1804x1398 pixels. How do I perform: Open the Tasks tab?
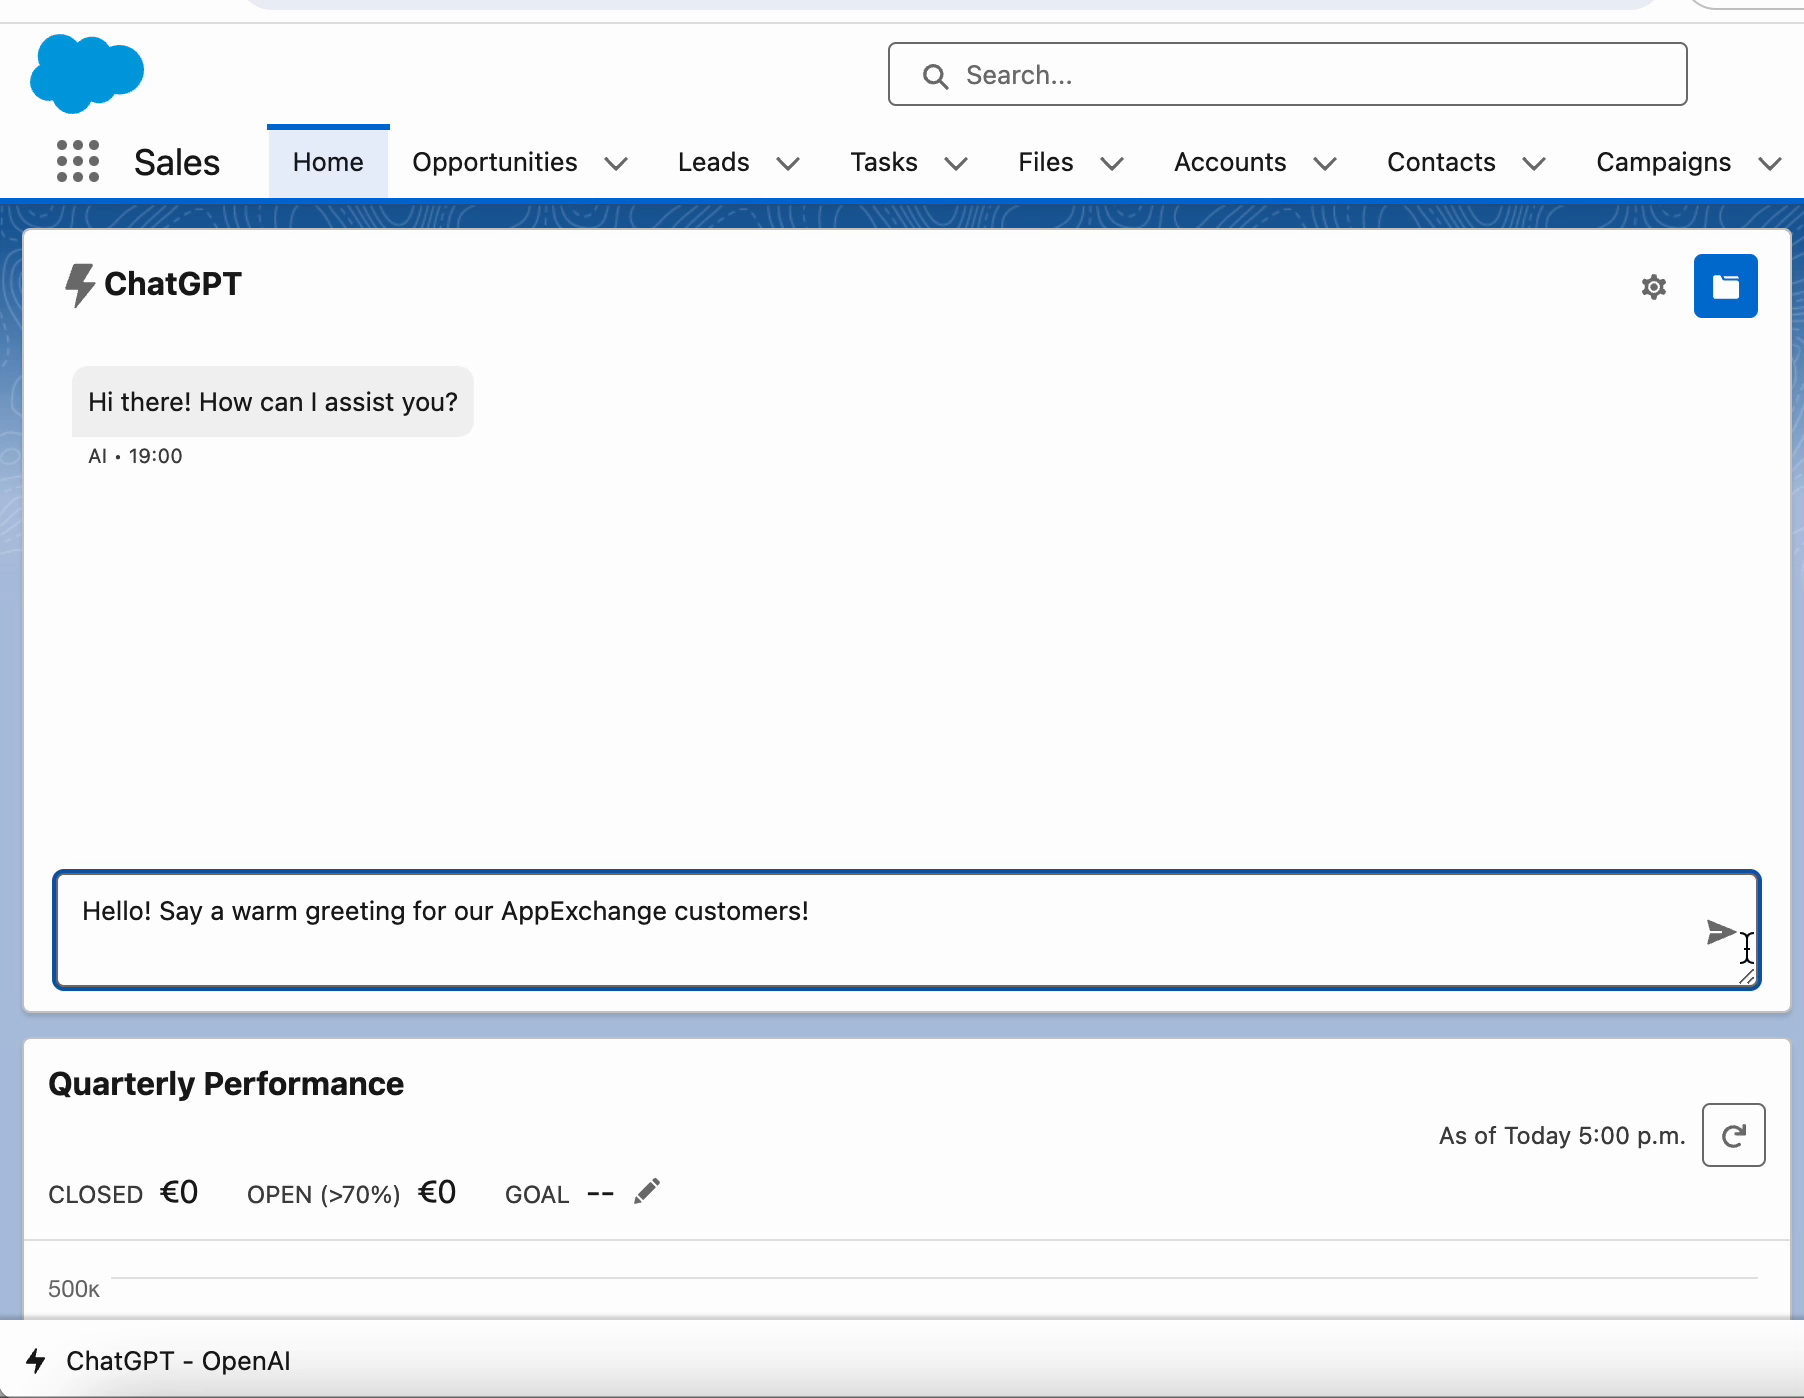(x=884, y=162)
